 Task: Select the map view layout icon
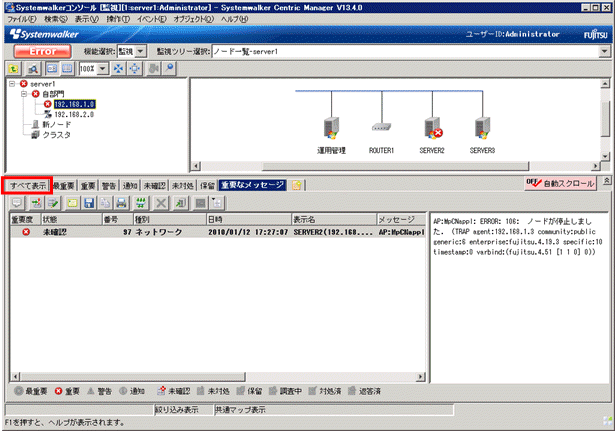coord(52,69)
